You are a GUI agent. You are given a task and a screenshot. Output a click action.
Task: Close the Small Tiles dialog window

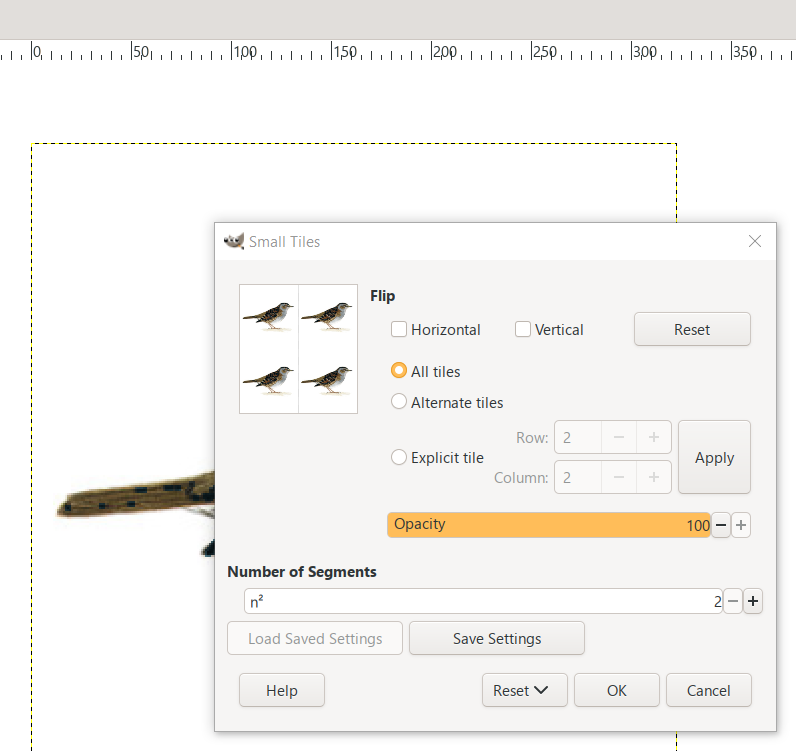point(755,241)
